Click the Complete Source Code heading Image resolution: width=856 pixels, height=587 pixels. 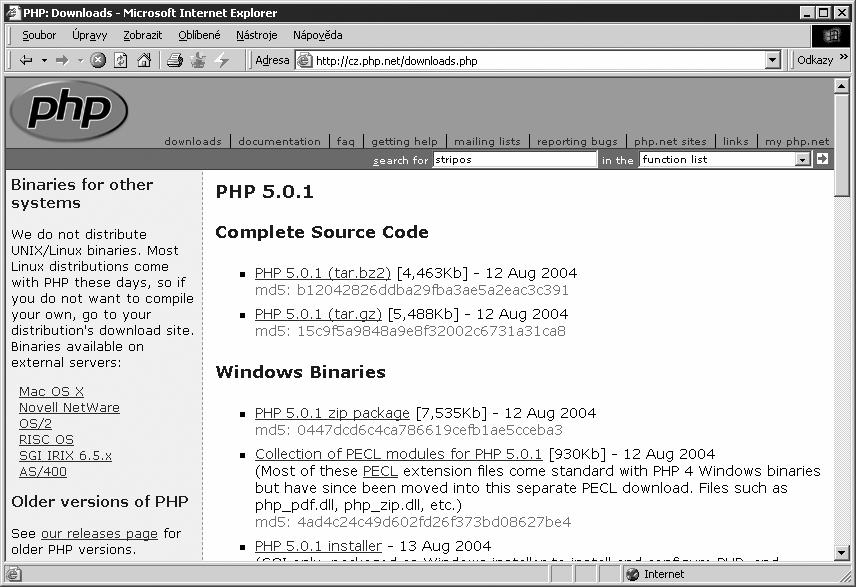(x=322, y=232)
